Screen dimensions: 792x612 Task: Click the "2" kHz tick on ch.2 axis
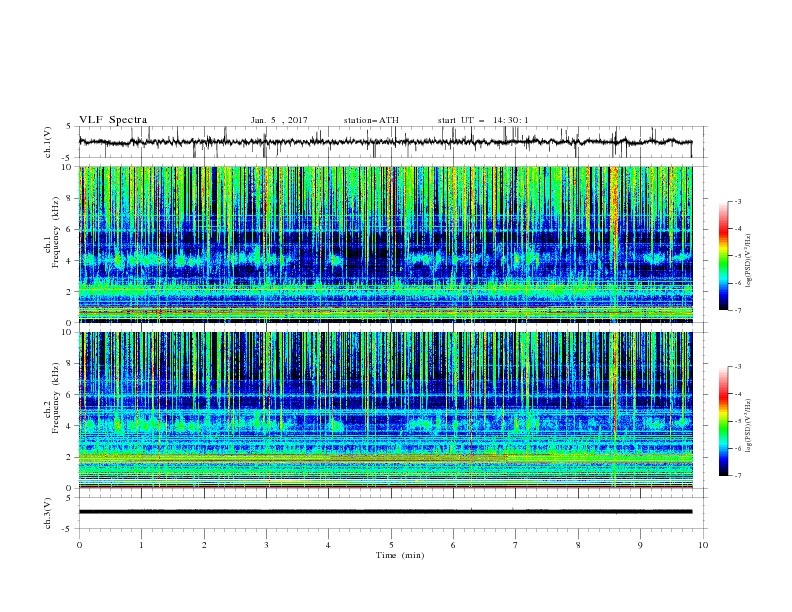coord(71,457)
